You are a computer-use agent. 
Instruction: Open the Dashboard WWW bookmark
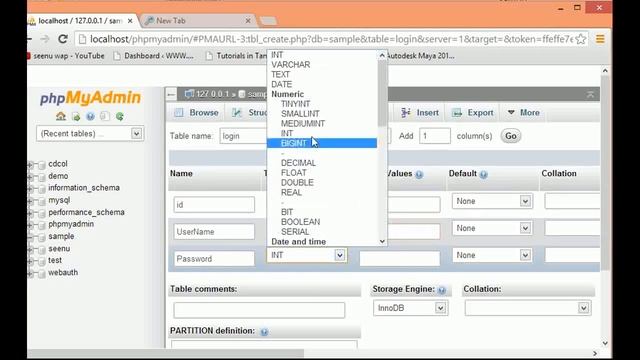click(x=154, y=56)
